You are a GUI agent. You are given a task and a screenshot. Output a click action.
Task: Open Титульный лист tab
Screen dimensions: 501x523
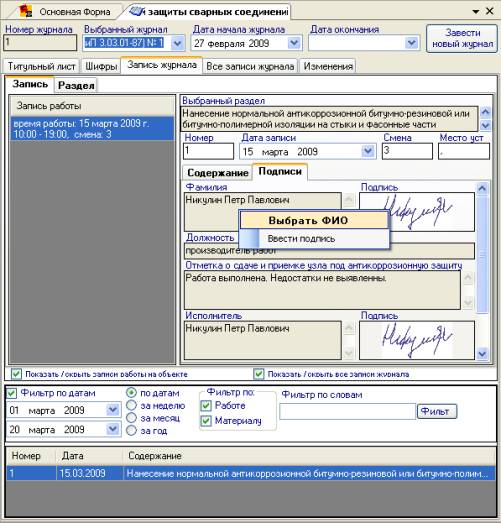[41, 66]
